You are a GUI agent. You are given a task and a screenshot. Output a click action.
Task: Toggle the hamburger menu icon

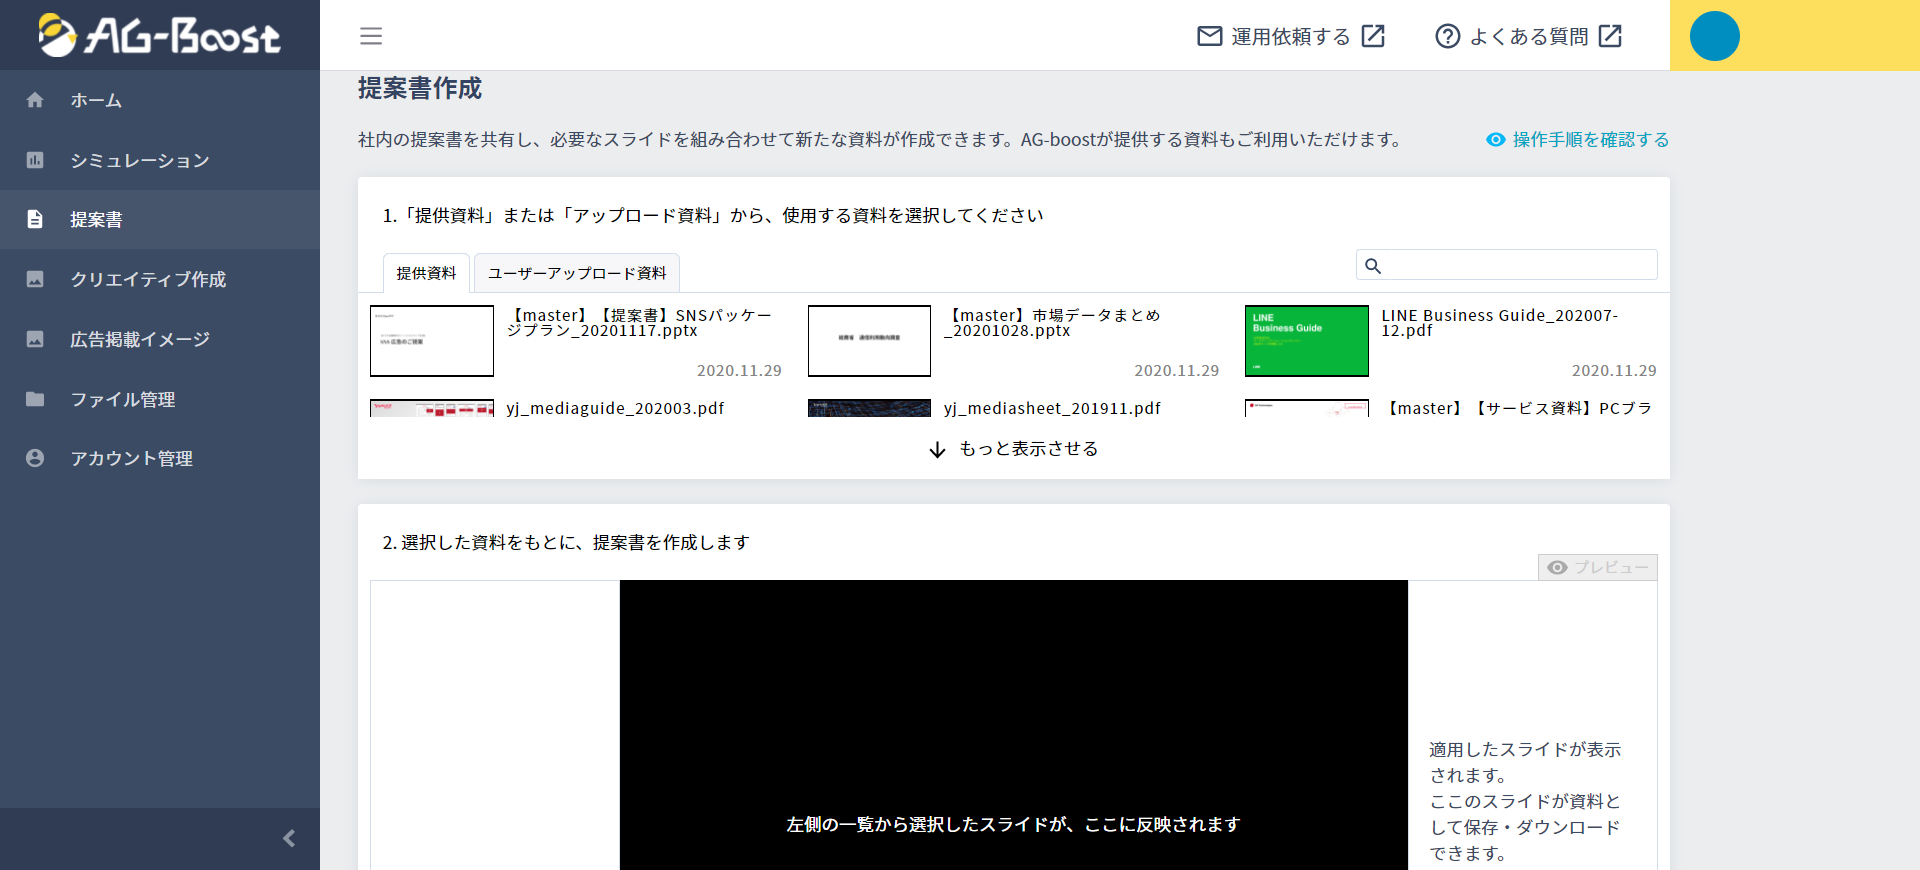371,36
